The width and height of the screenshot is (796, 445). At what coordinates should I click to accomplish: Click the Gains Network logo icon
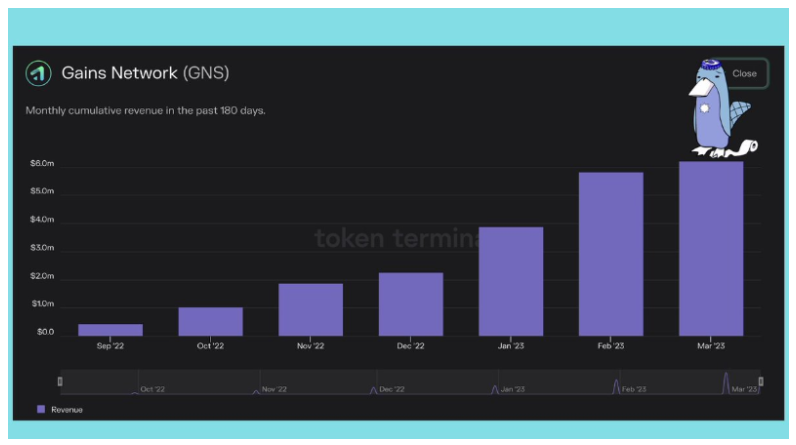pos(39,74)
